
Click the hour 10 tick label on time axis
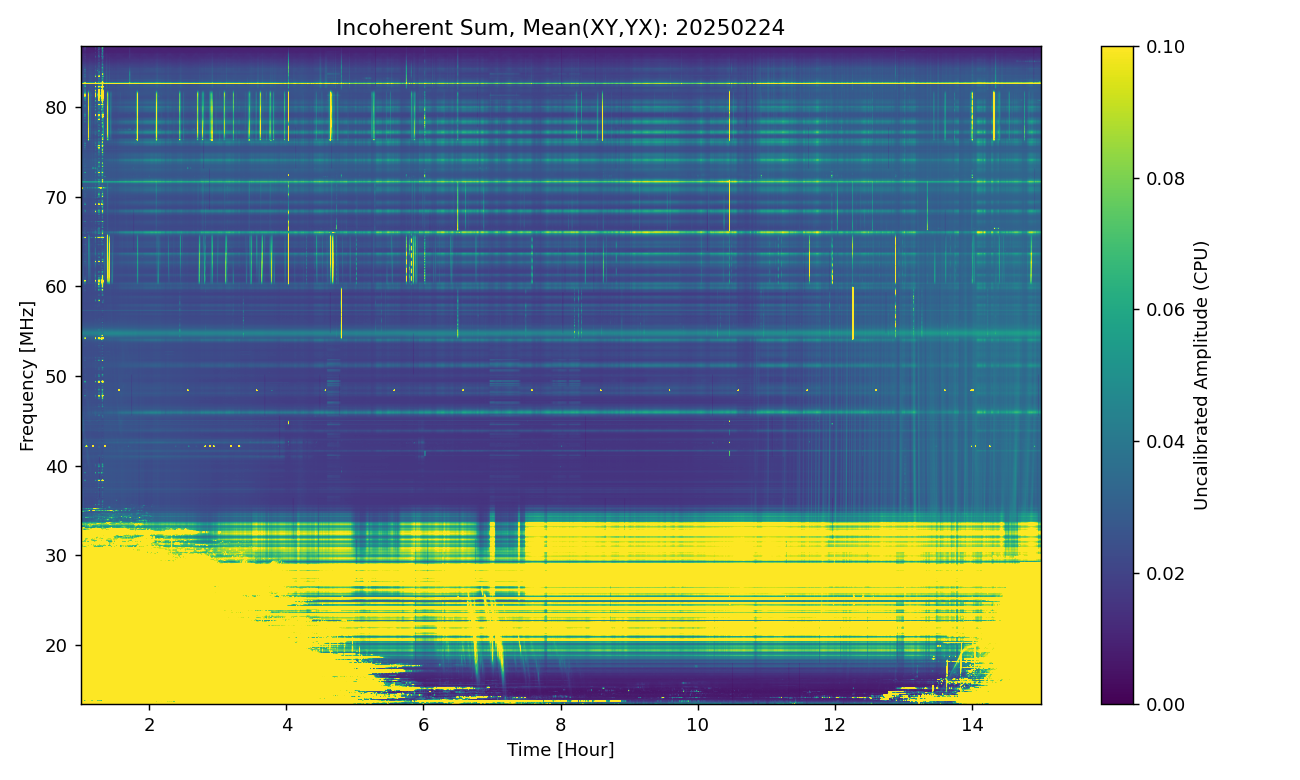coord(697,724)
